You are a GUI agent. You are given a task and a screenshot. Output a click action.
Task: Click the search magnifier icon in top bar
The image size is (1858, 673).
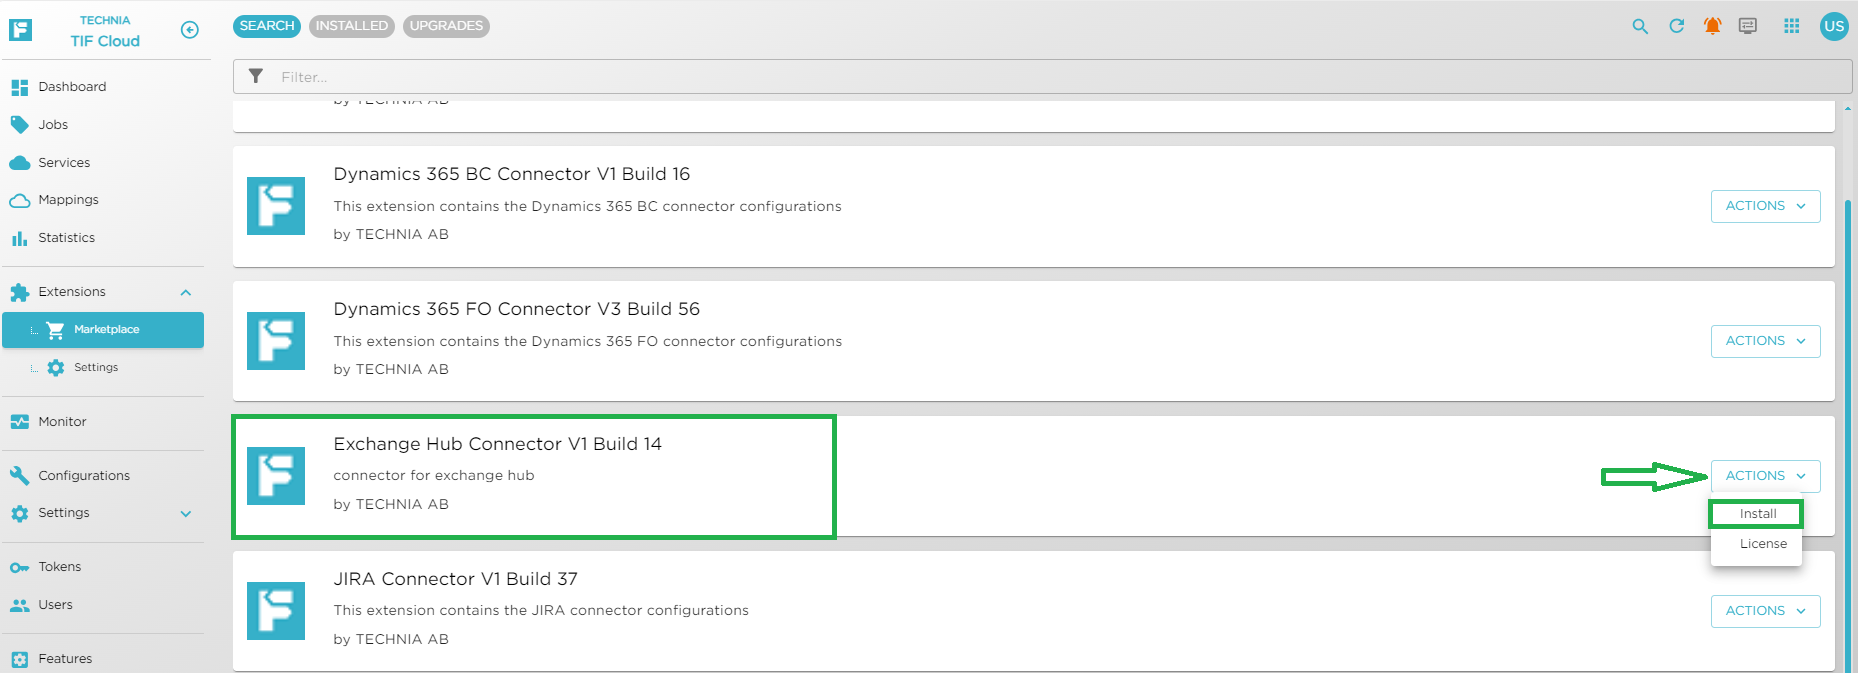coord(1640,27)
